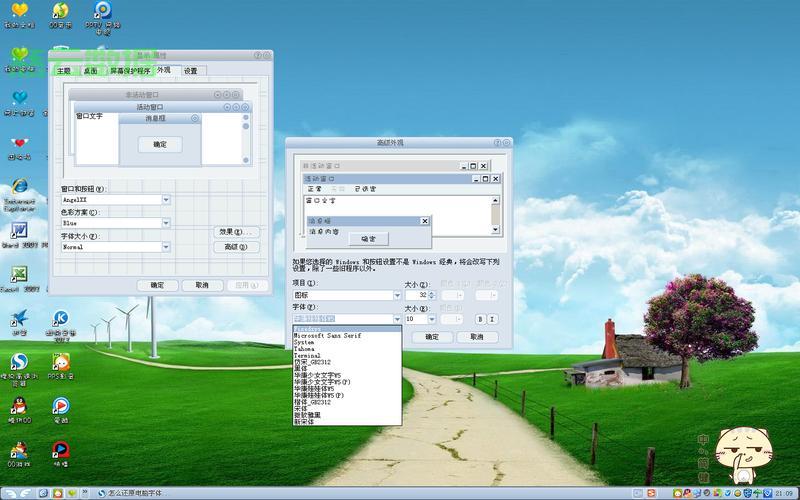This screenshot has height=500, width=800.
Task: Open the PPS orange desktop icon
Action: 61,362
